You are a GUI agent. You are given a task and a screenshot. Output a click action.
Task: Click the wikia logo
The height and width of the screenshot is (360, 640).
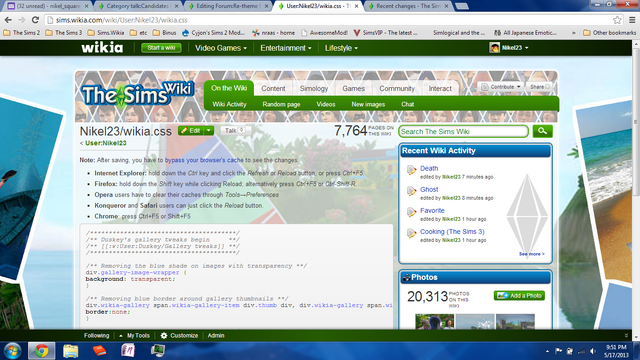pyautogui.click(x=102, y=48)
